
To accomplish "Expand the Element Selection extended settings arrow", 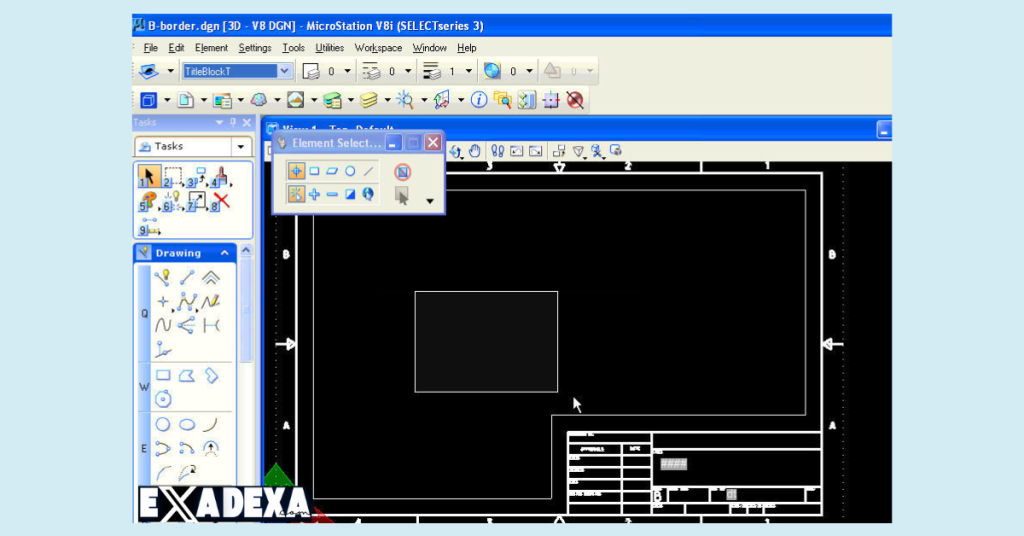I will (430, 201).
